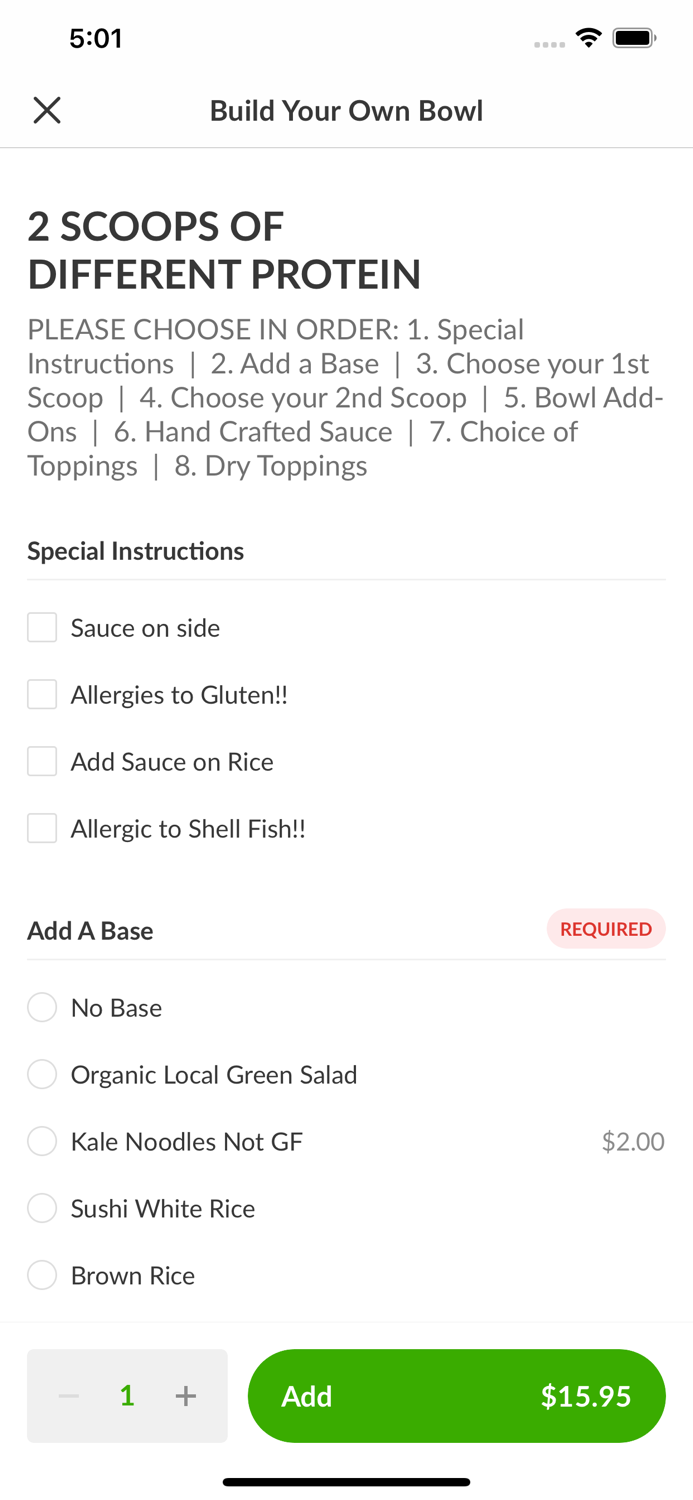Screen dimensions: 693x1500
Task: Check "Add Sauce on Rice"
Action: 41,761
